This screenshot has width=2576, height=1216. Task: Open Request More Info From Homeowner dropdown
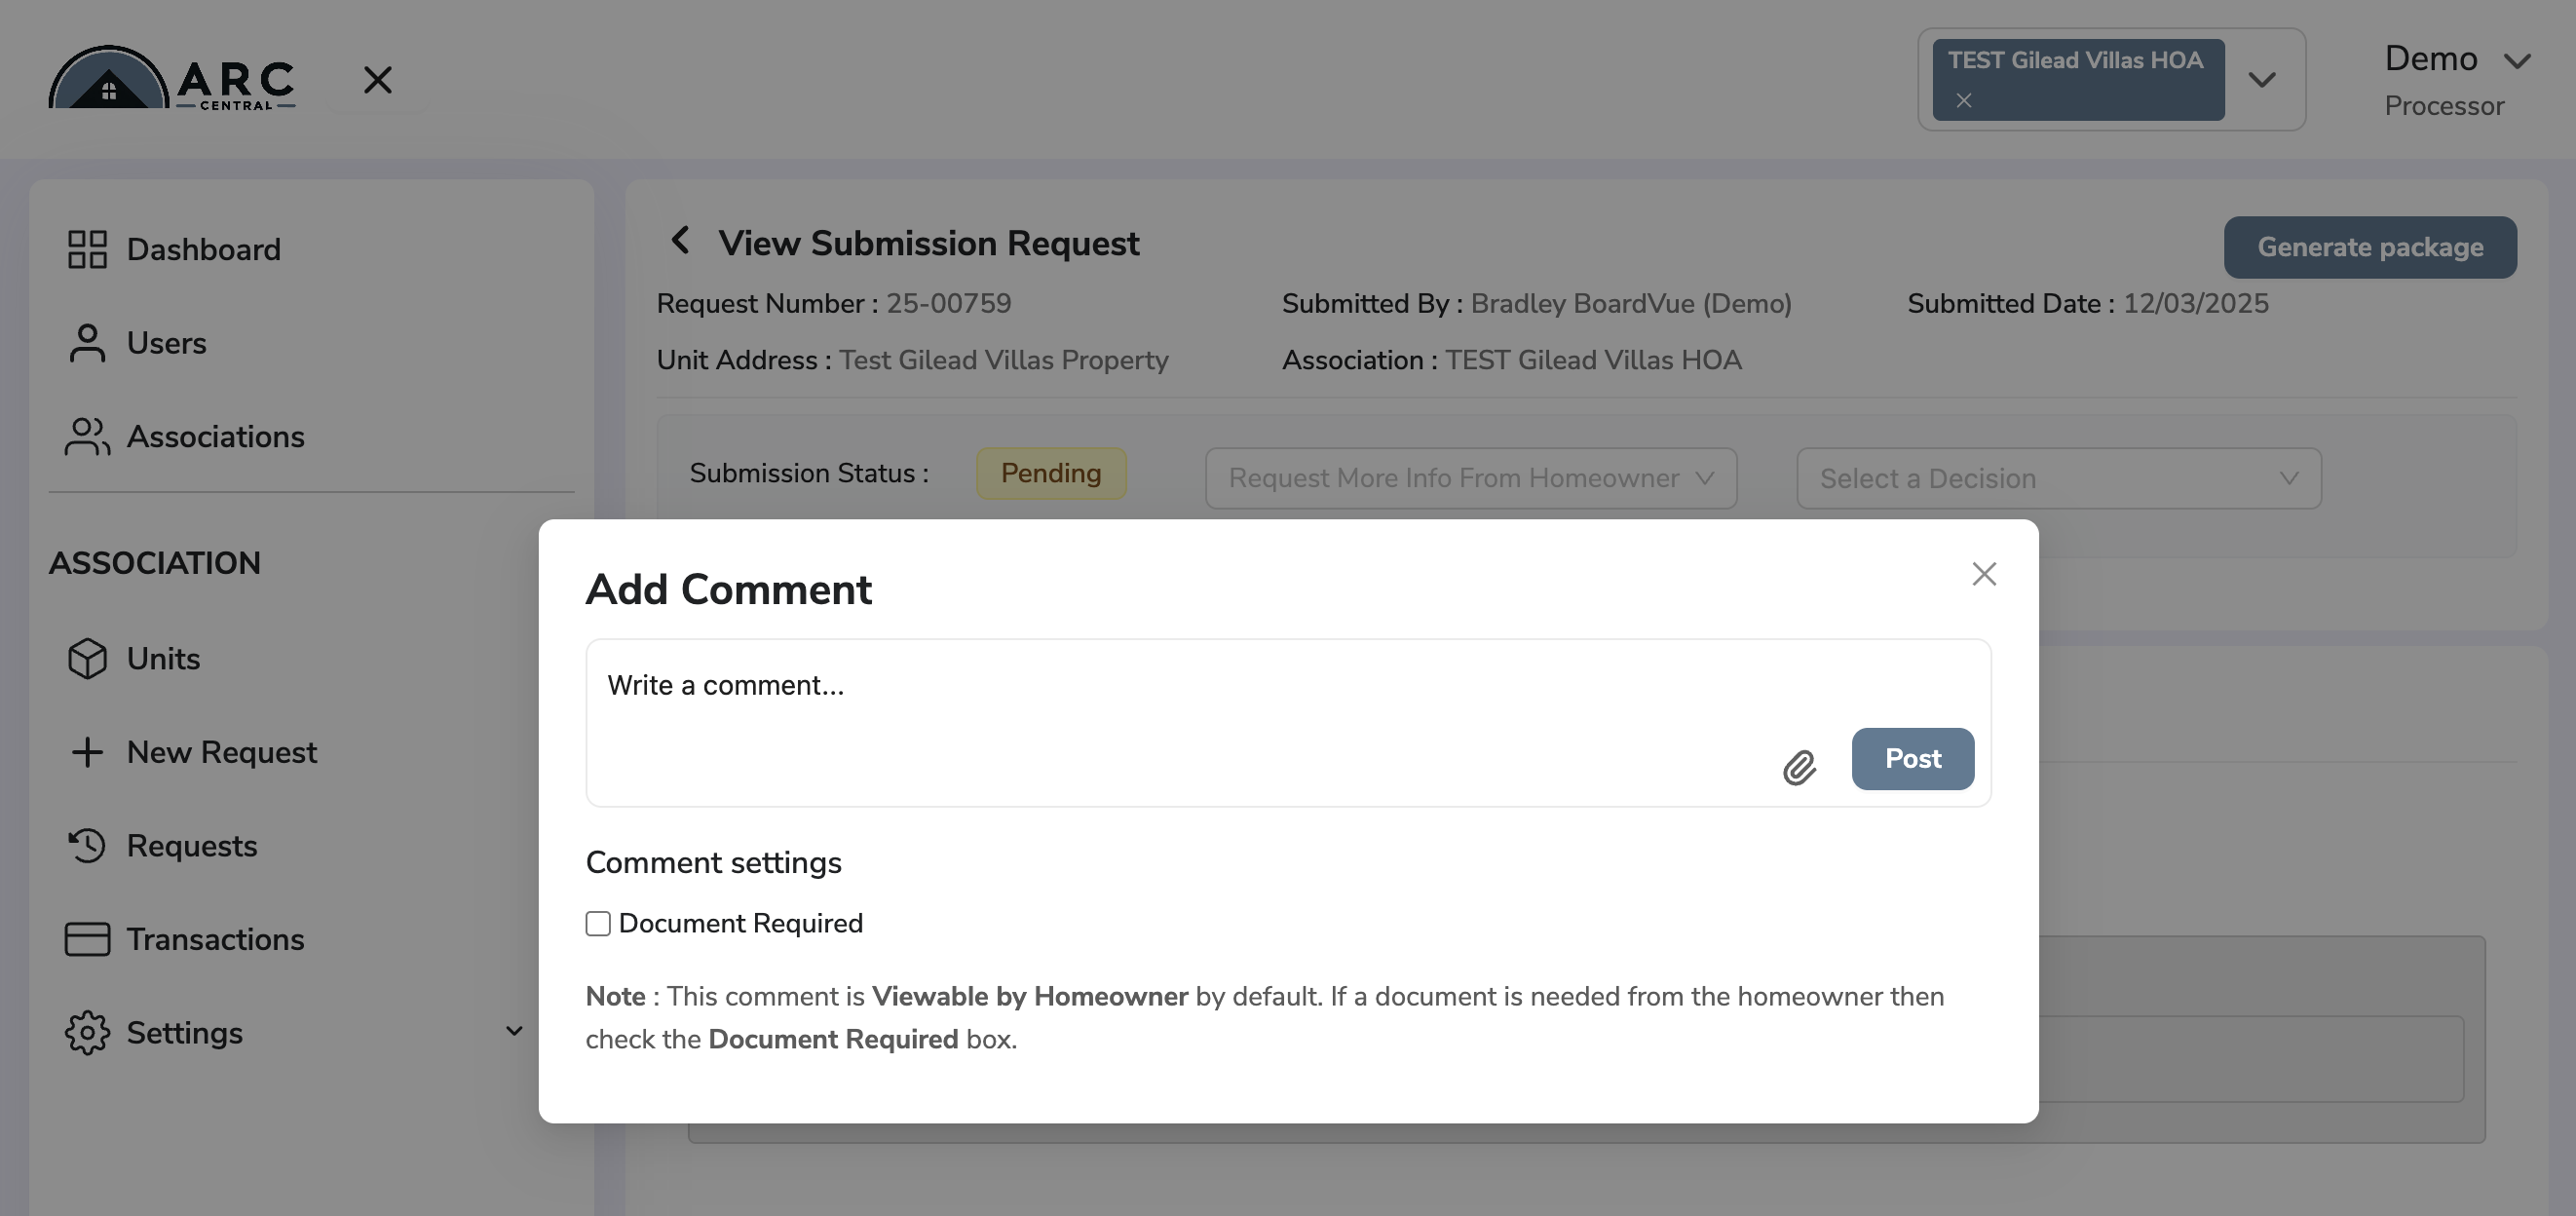1471,478
